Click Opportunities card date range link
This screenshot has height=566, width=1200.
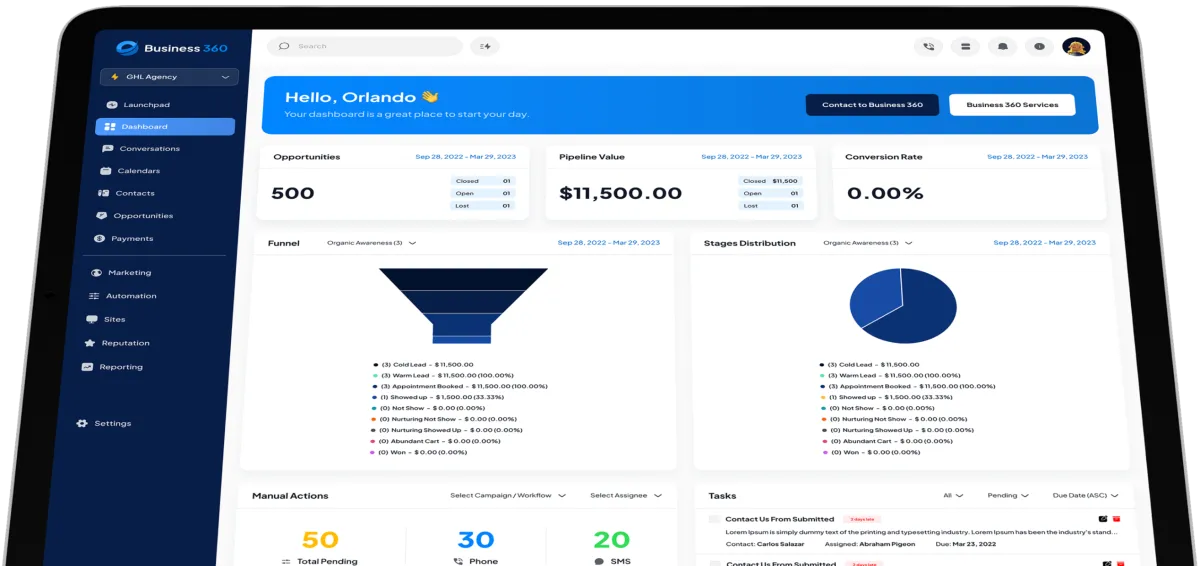coord(466,157)
